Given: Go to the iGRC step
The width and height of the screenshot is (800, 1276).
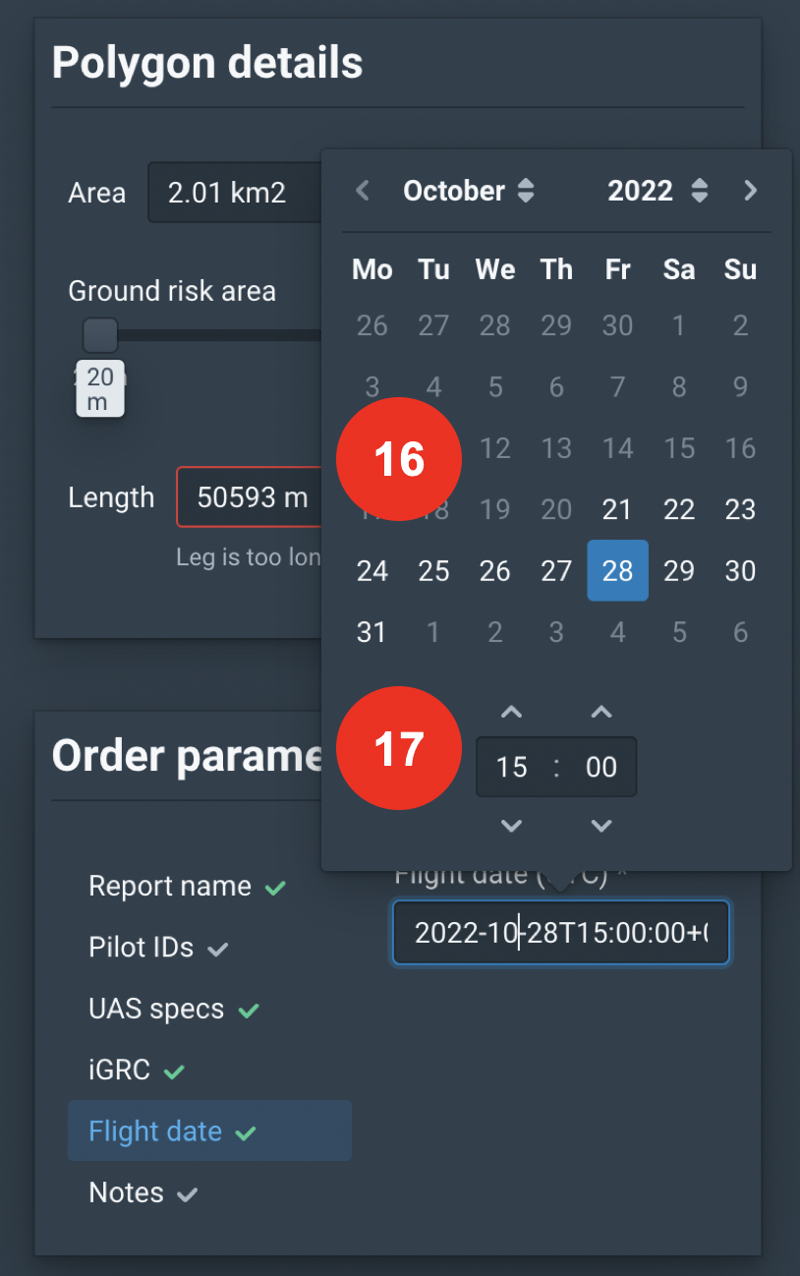Looking at the screenshot, I should pos(120,1070).
